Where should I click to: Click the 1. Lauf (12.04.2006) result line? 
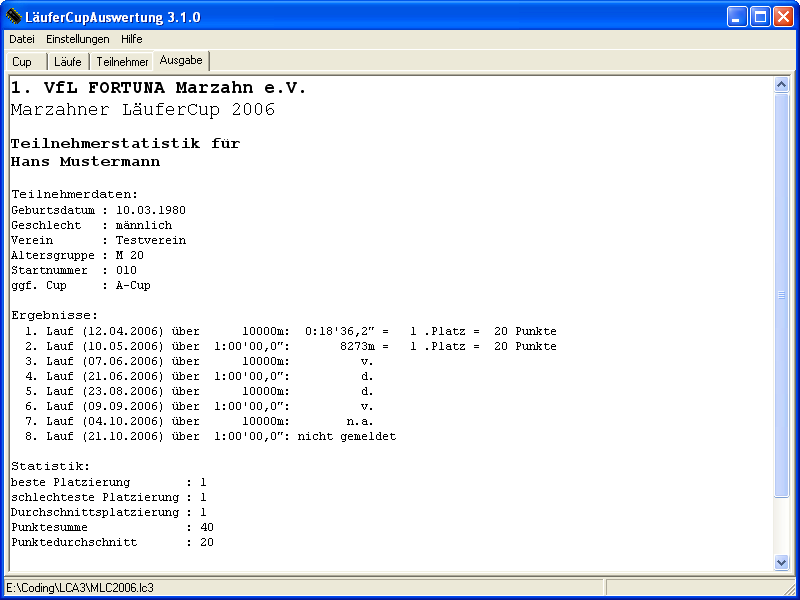pos(291,331)
